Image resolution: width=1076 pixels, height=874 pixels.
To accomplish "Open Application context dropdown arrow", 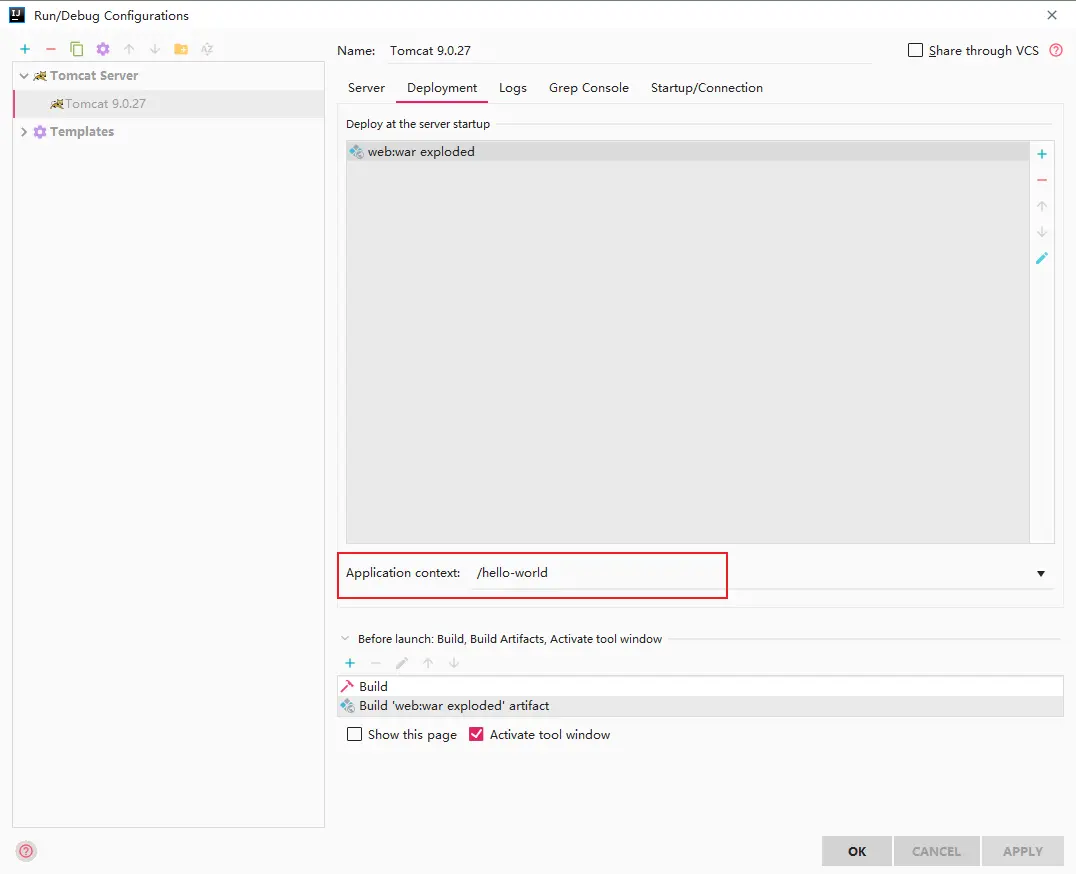I will [x=1040, y=574].
